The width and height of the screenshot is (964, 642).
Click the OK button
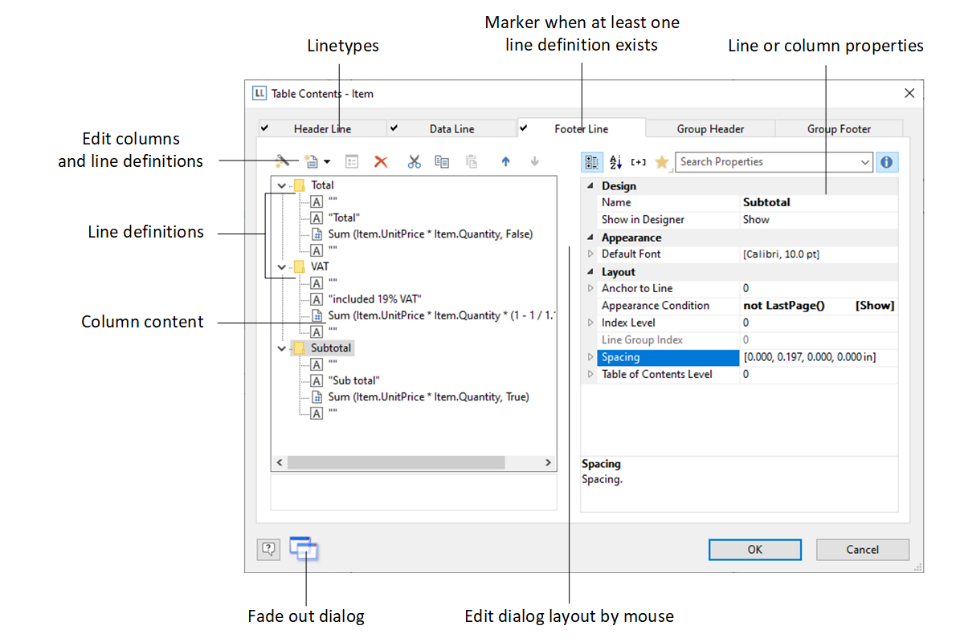click(754, 549)
